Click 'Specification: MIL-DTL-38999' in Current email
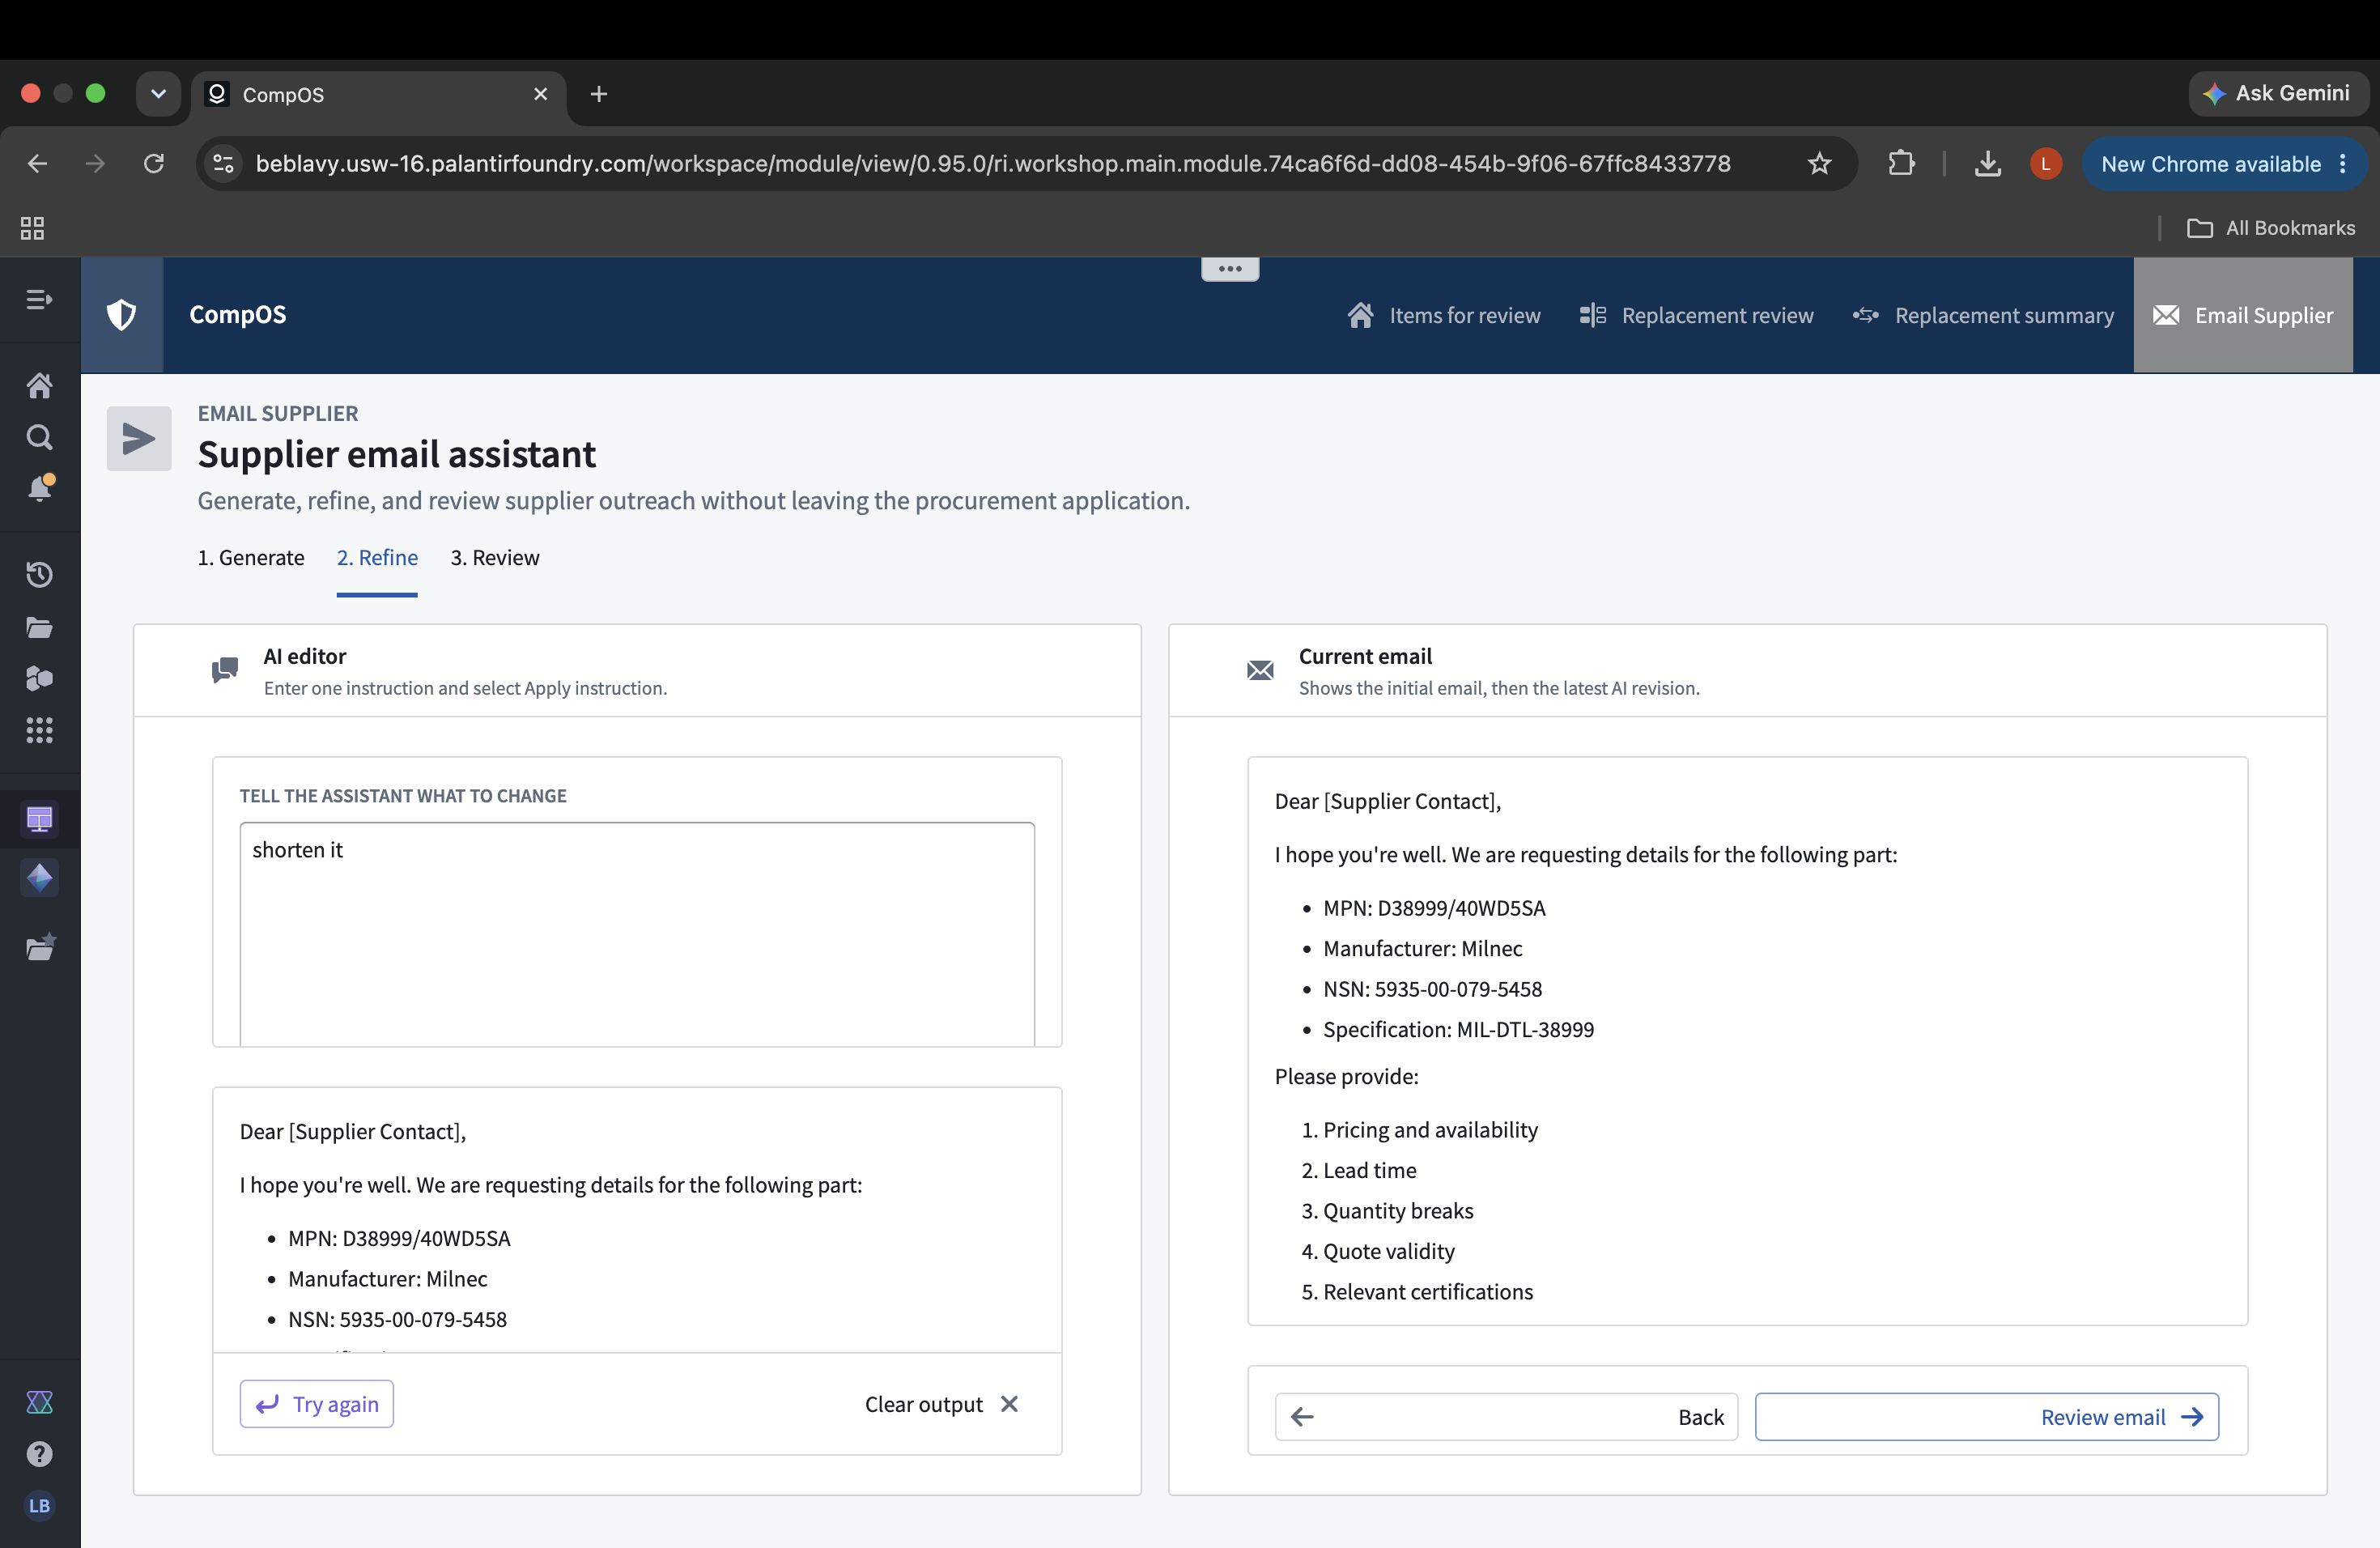The image size is (2380, 1548). [x=1458, y=1029]
